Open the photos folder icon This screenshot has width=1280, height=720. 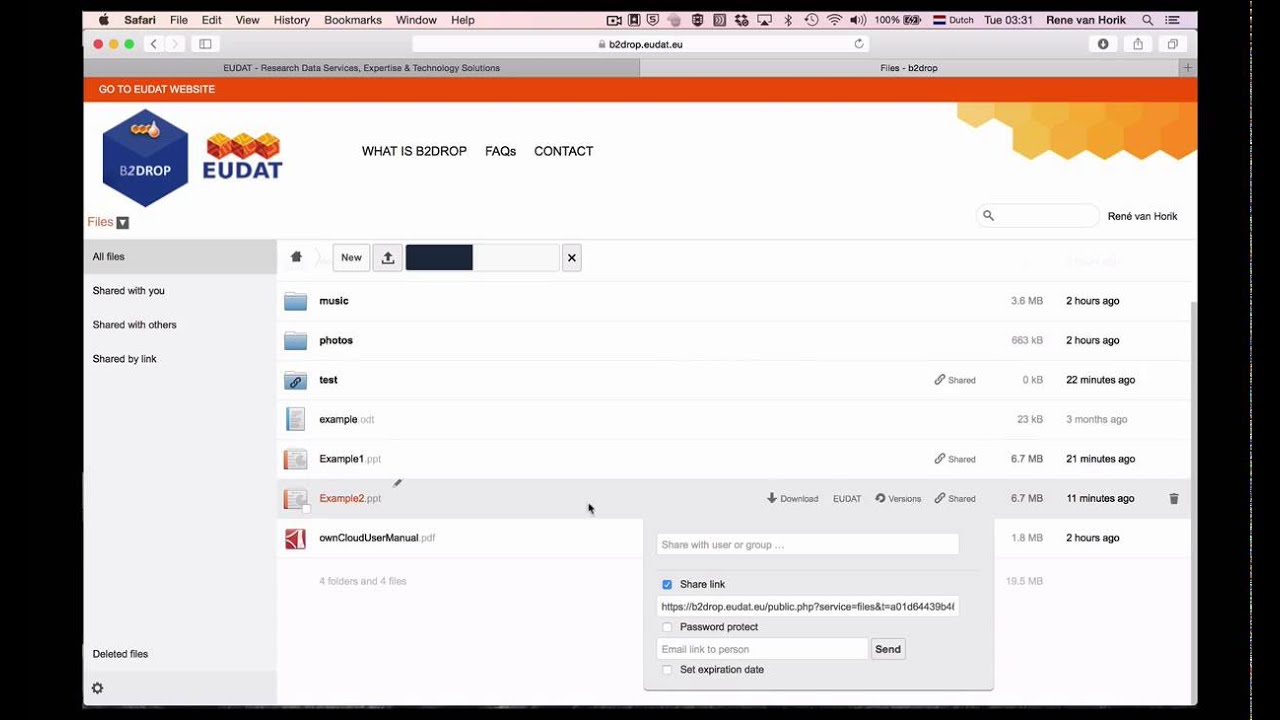(295, 341)
